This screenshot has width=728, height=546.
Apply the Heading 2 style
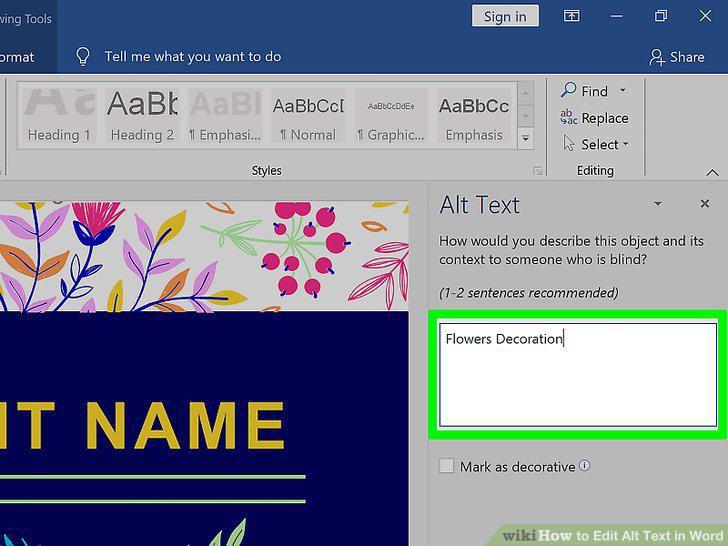(x=142, y=116)
